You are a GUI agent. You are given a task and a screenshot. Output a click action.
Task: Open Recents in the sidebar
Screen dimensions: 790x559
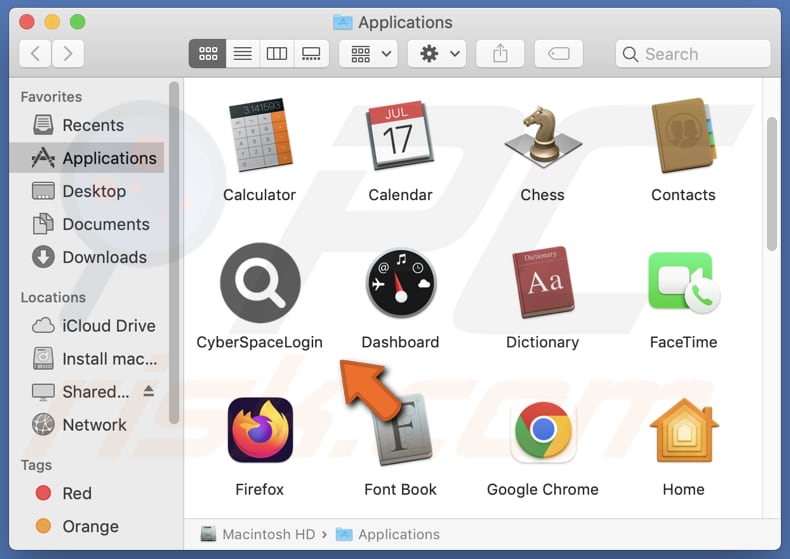87,125
